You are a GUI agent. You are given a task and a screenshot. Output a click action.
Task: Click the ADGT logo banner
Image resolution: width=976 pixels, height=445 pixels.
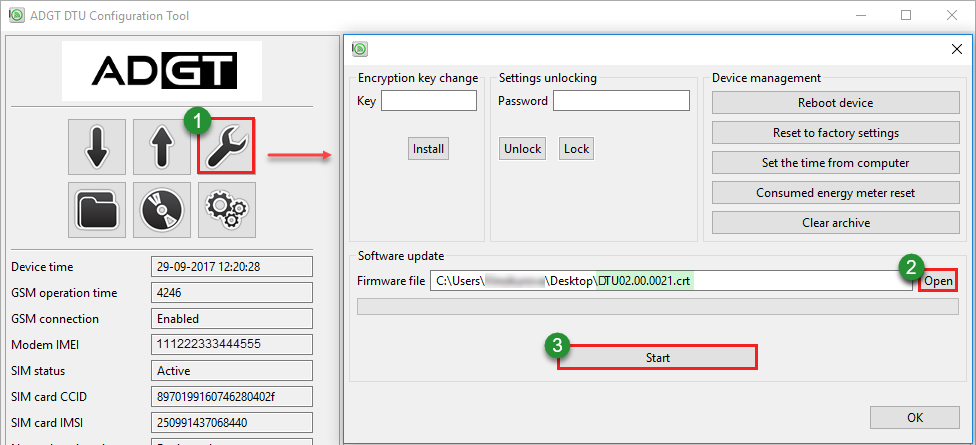pyautogui.click(x=162, y=70)
